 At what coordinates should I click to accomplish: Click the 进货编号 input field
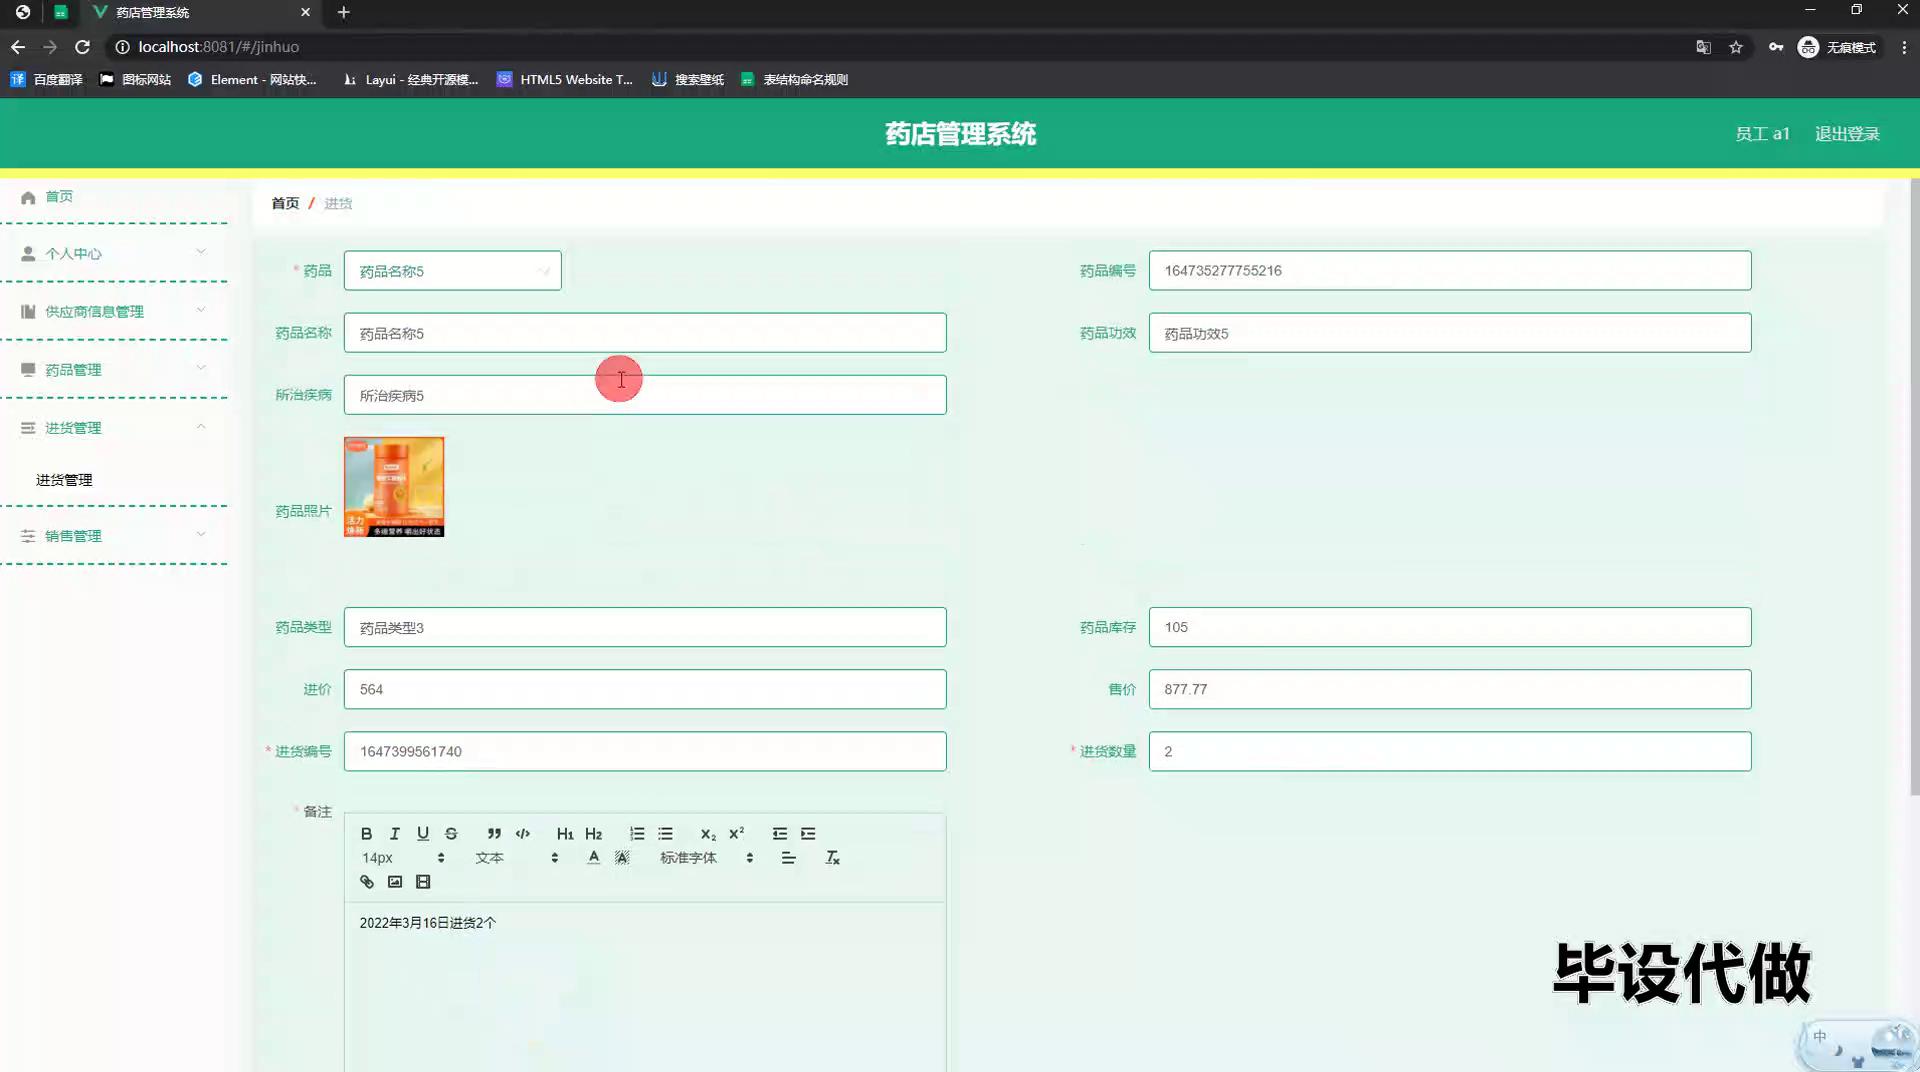tap(645, 751)
